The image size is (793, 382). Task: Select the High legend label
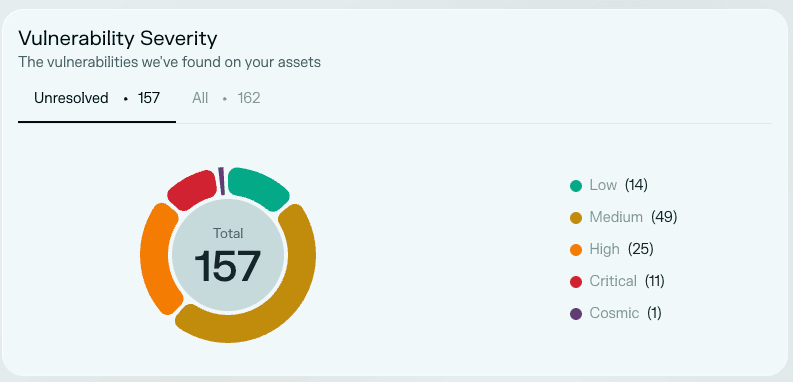pyautogui.click(x=604, y=249)
